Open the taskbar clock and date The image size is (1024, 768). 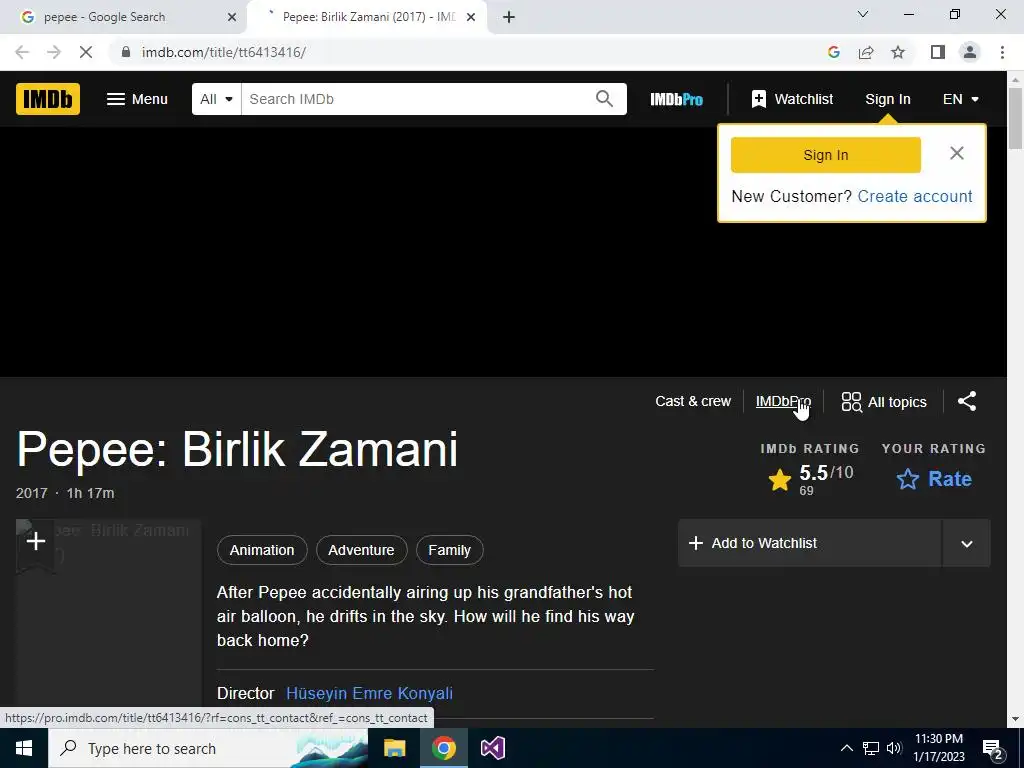click(x=939, y=748)
